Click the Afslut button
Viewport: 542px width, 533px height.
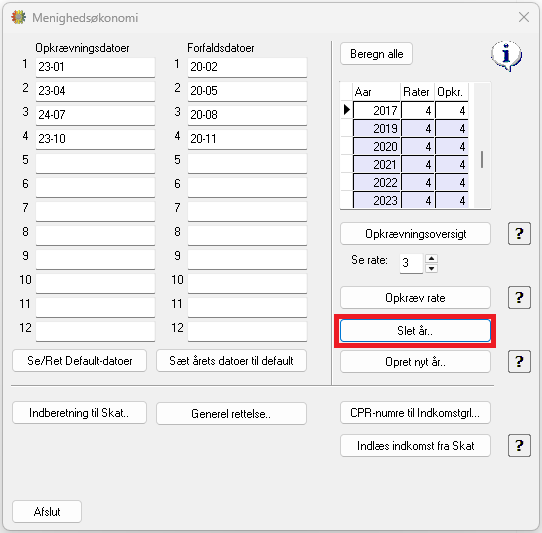pyautogui.click(x=47, y=512)
